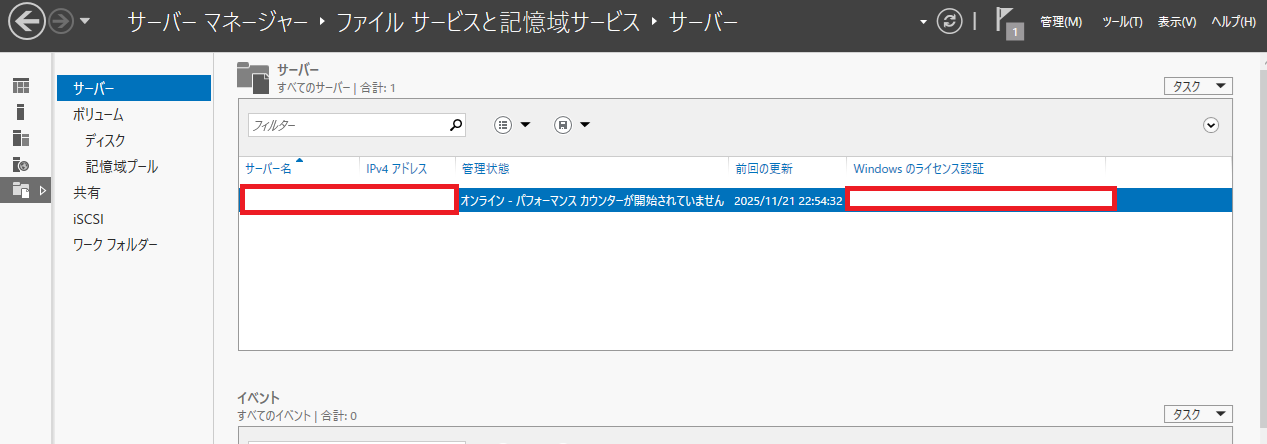Select ボリューム in the navigation pane
Image resolution: width=1267 pixels, height=444 pixels.
pos(98,115)
